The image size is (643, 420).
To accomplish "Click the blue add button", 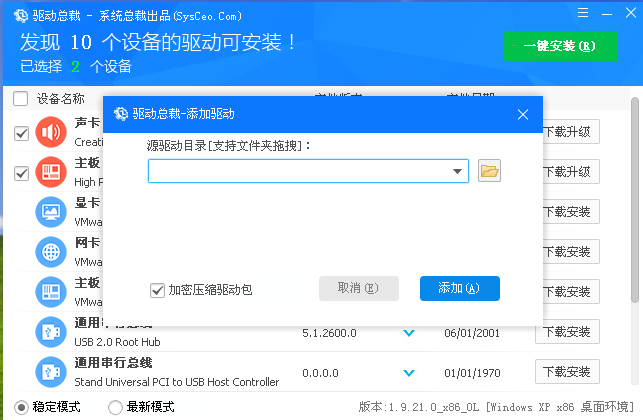I will pyautogui.click(x=460, y=288).
